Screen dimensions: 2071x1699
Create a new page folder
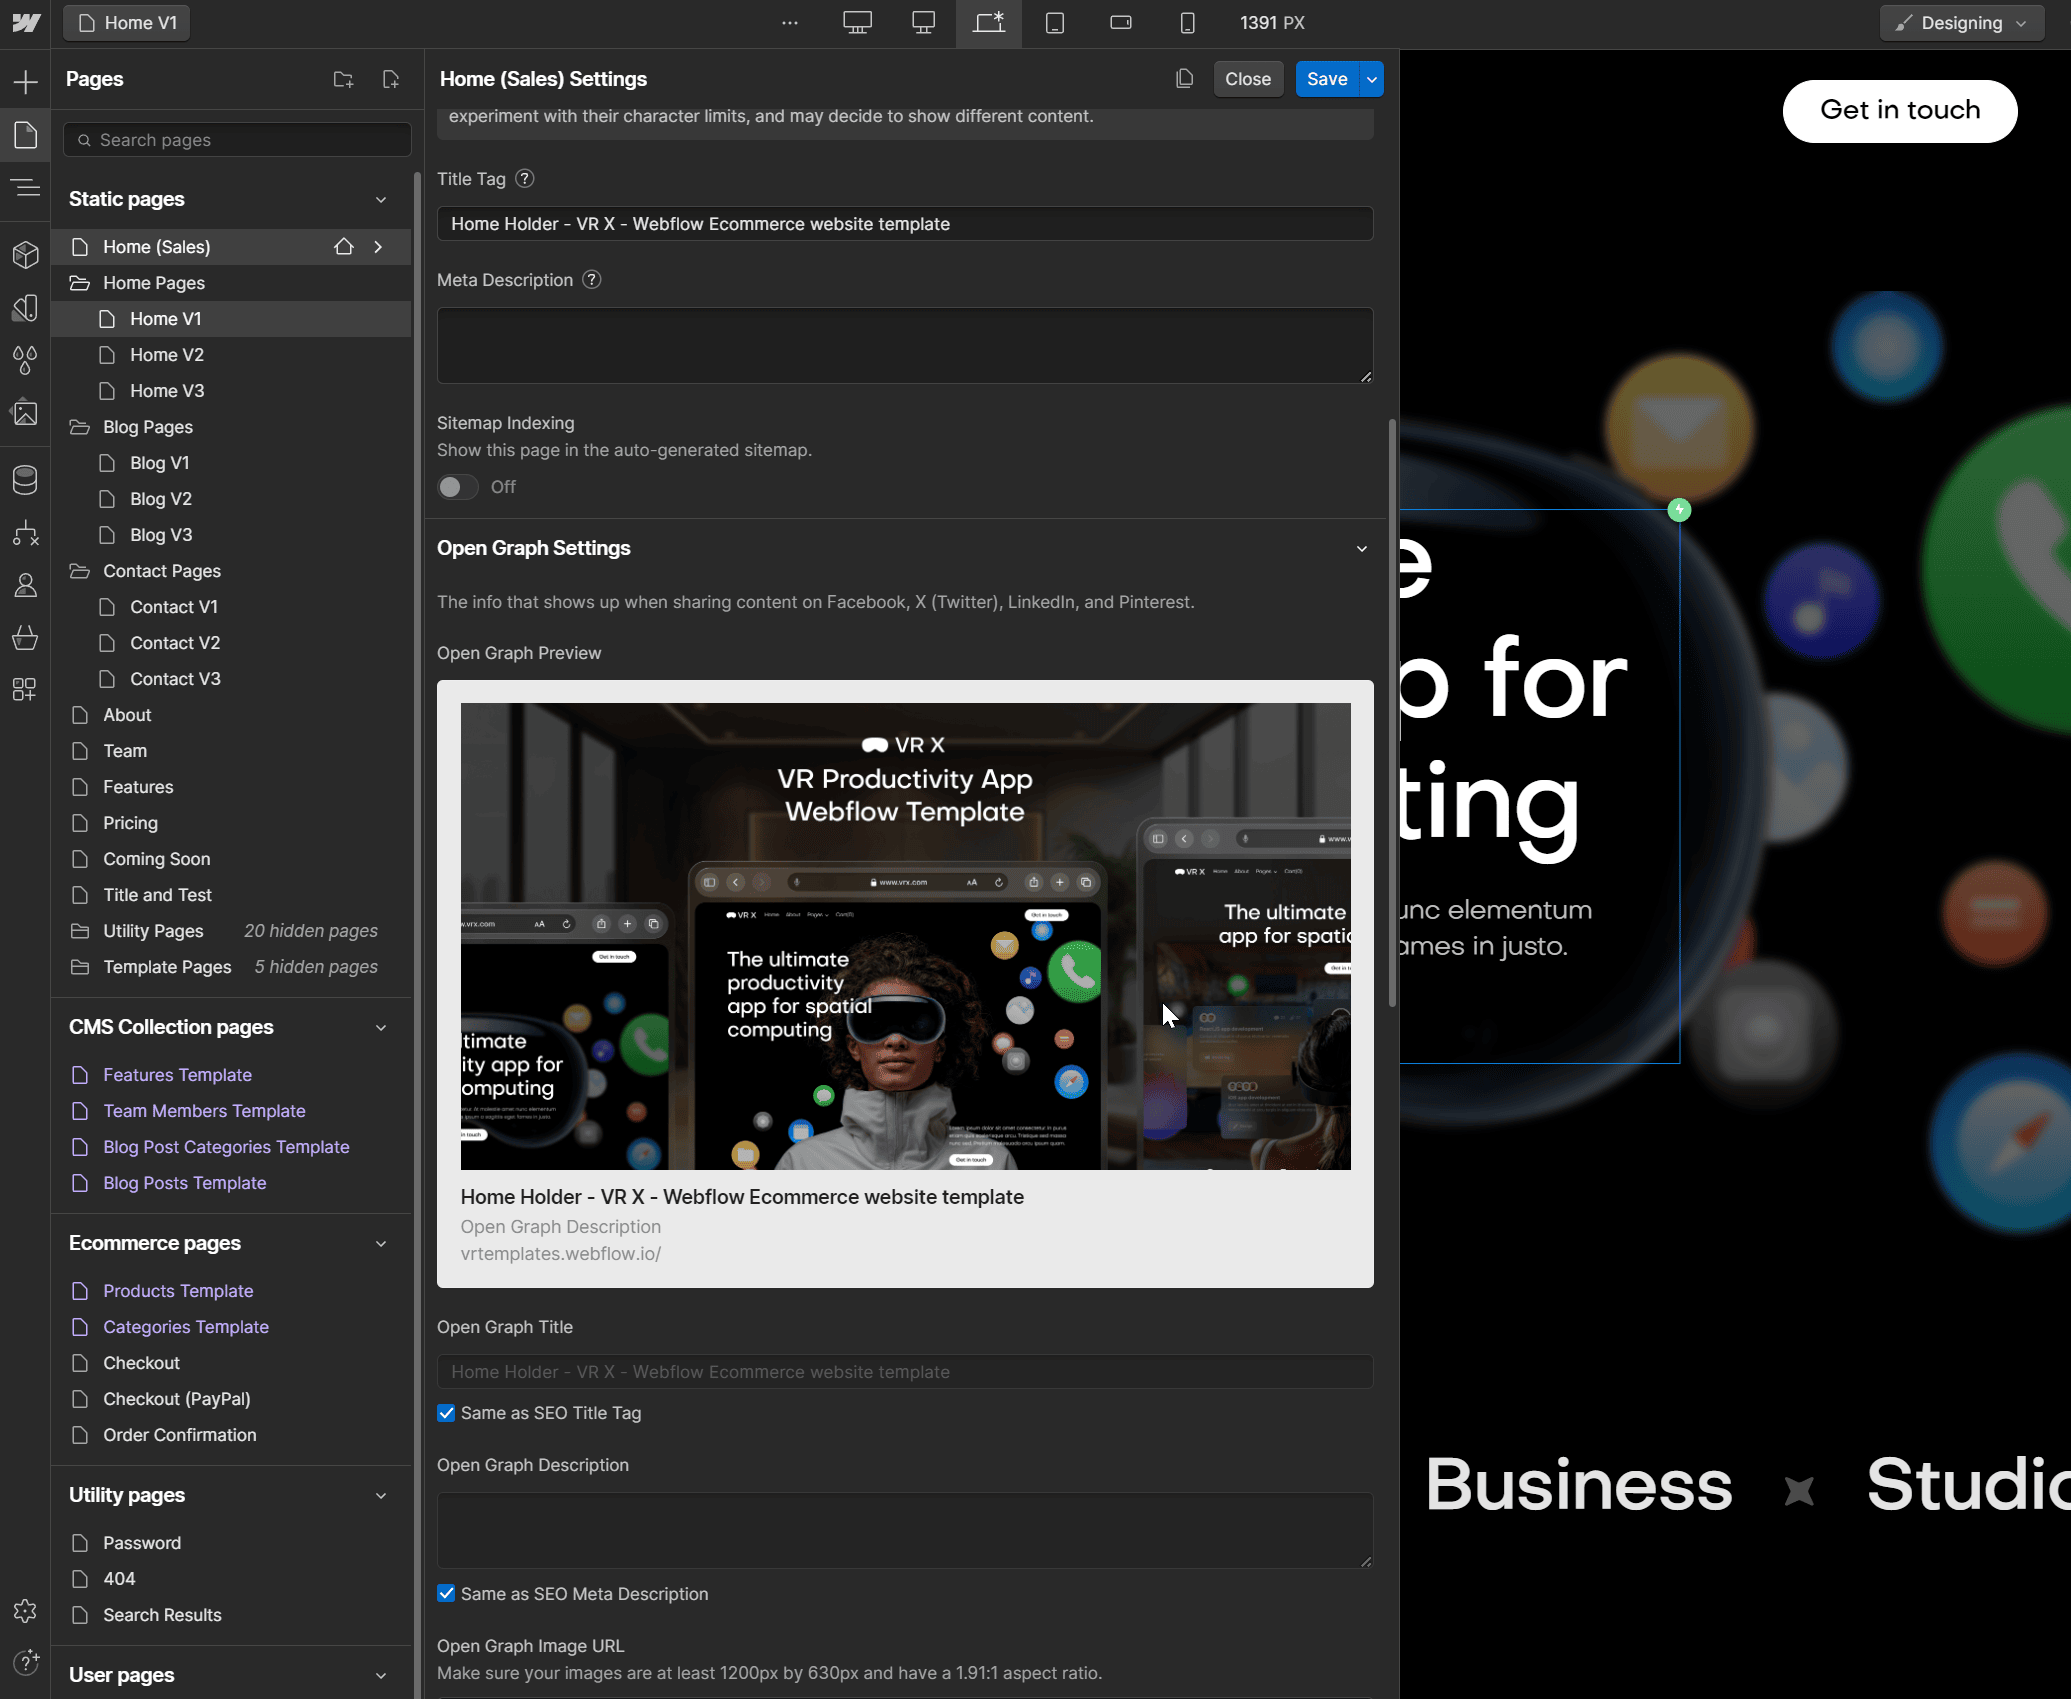[x=343, y=79]
